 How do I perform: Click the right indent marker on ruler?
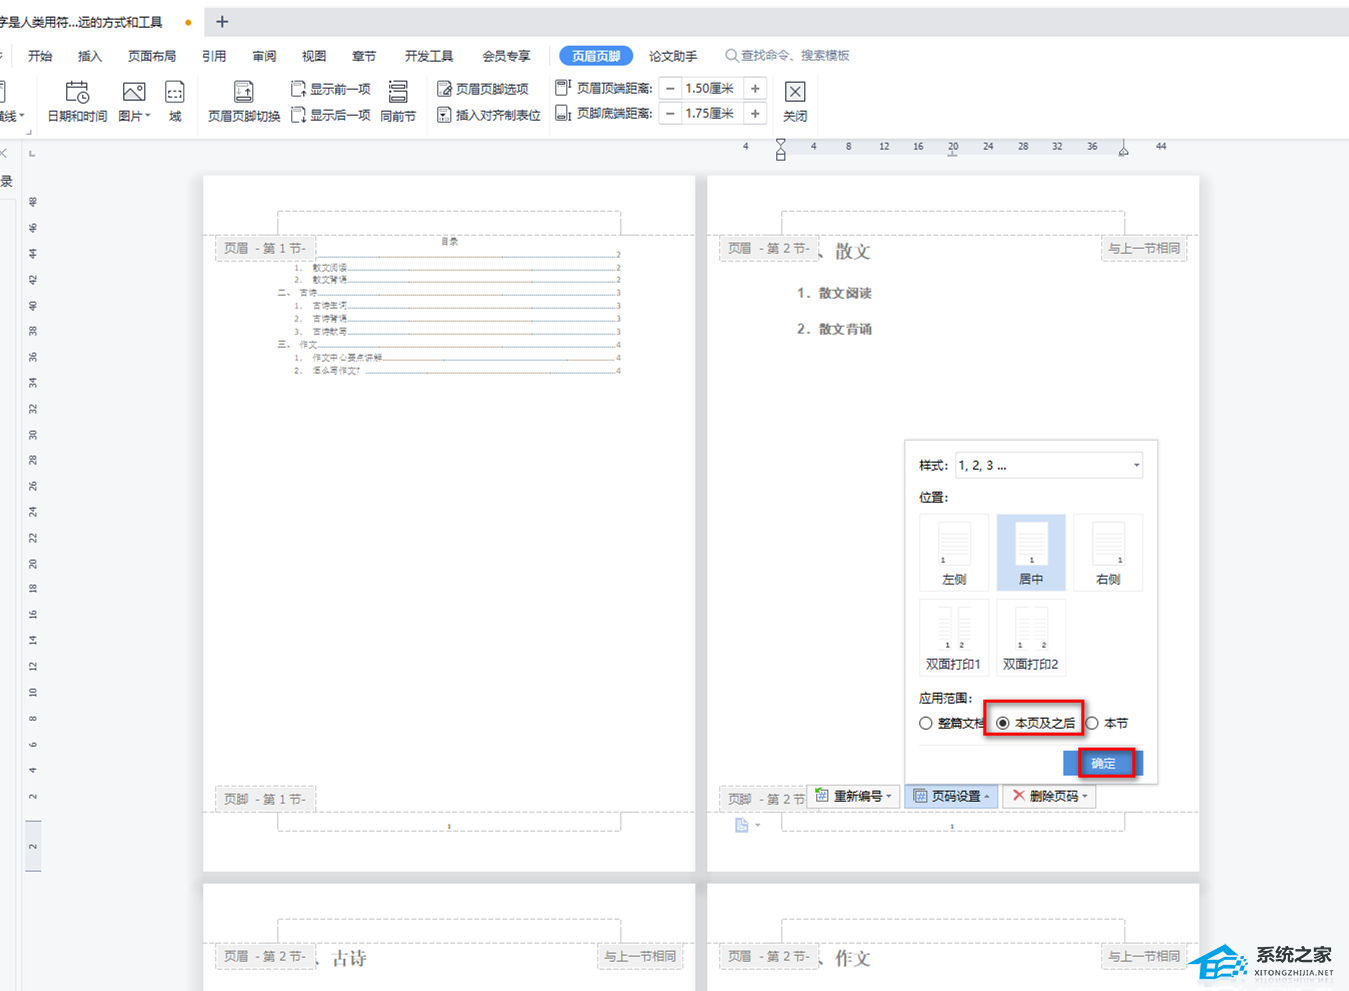coord(1124,150)
